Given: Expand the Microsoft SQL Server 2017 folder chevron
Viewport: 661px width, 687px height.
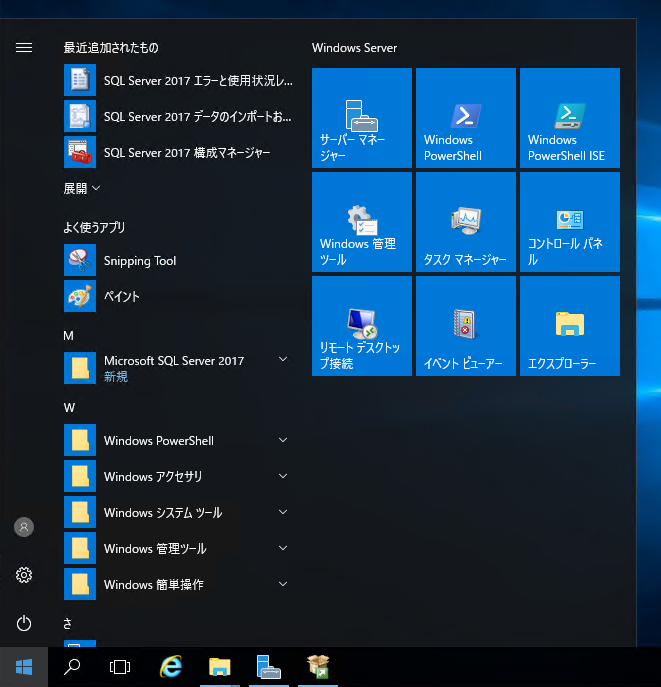Looking at the screenshot, I should coord(283,359).
